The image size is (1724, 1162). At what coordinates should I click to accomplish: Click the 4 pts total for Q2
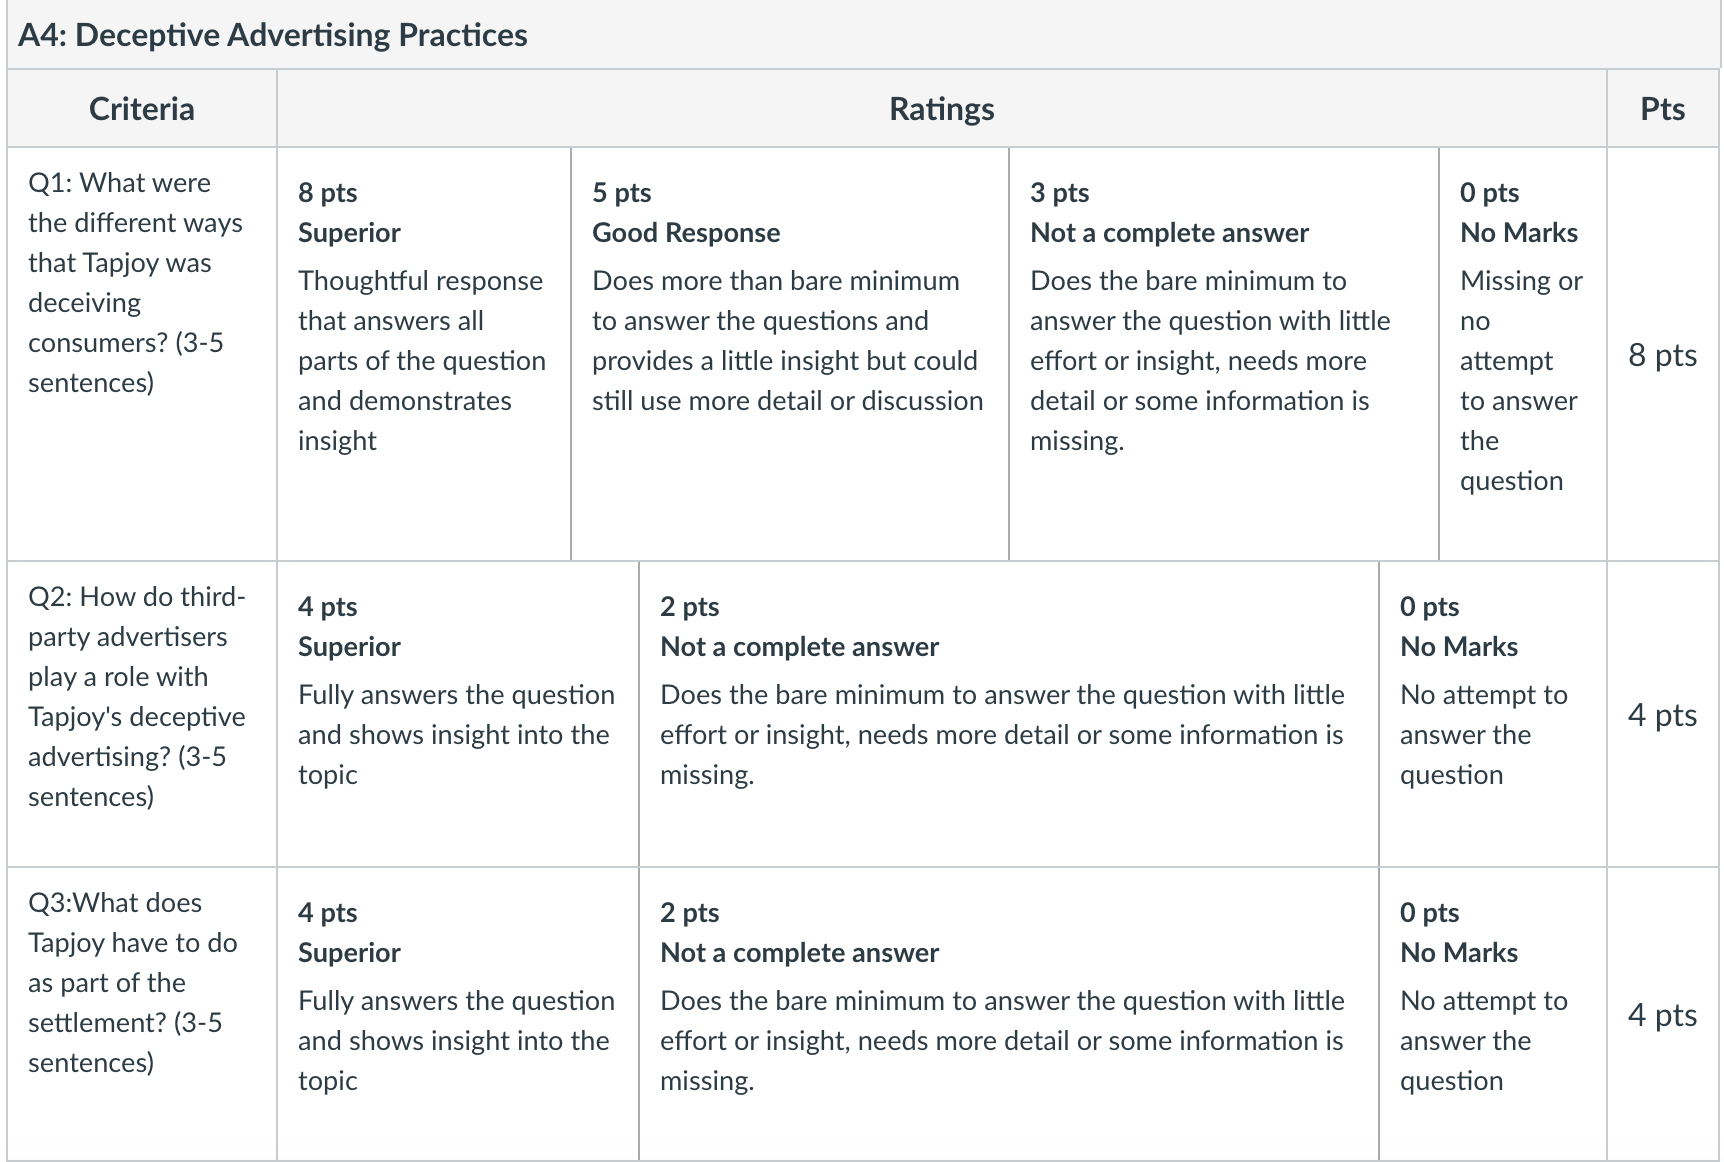[1662, 715]
